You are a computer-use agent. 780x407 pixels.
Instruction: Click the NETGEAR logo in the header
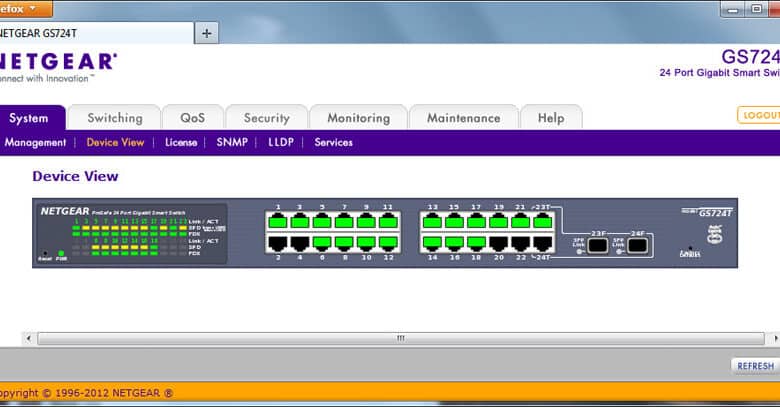[x=57, y=62]
